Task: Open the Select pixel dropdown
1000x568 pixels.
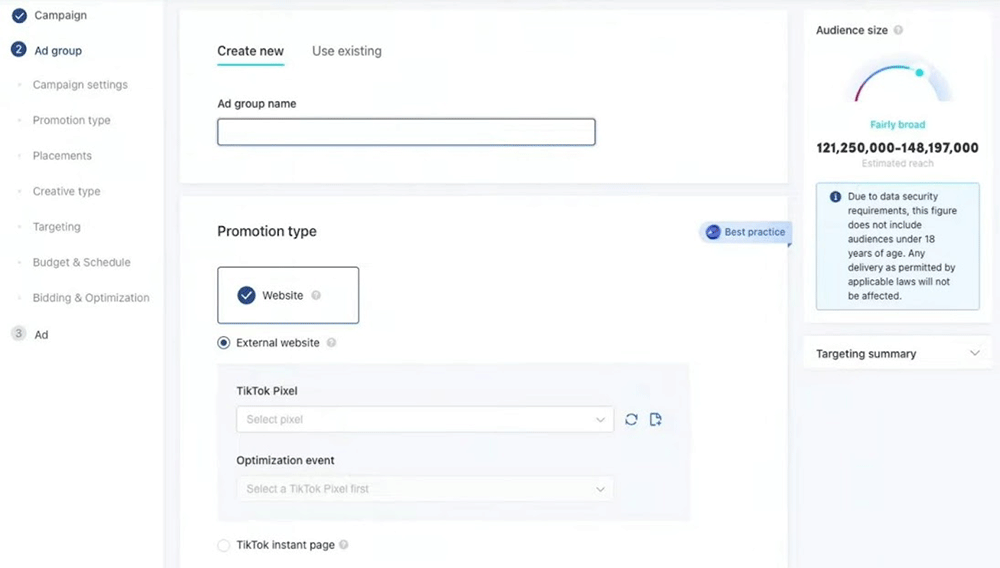Action: tap(425, 419)
